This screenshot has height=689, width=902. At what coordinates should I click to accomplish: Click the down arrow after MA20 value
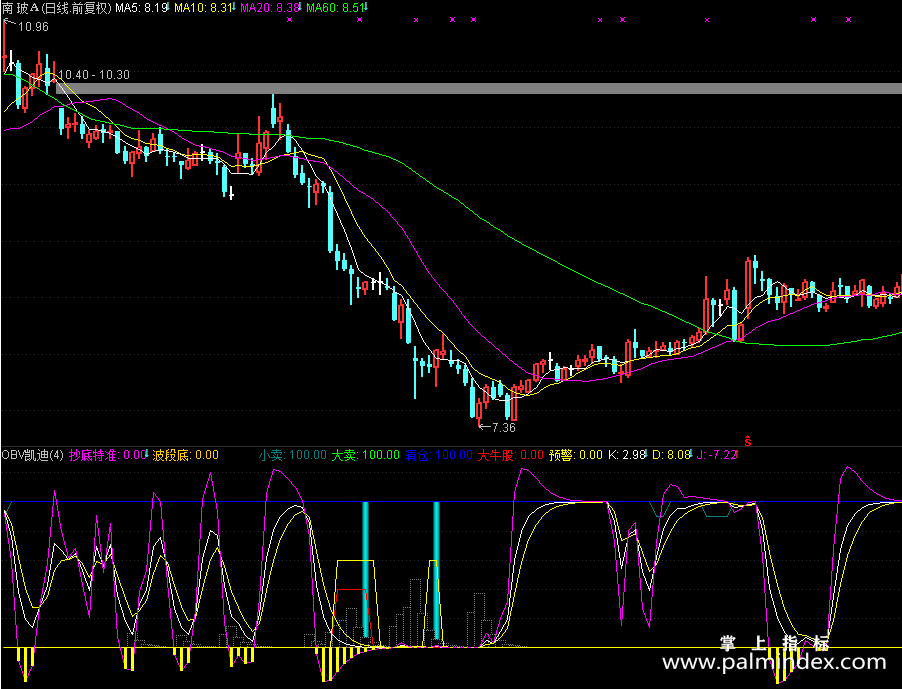[300, 7]
